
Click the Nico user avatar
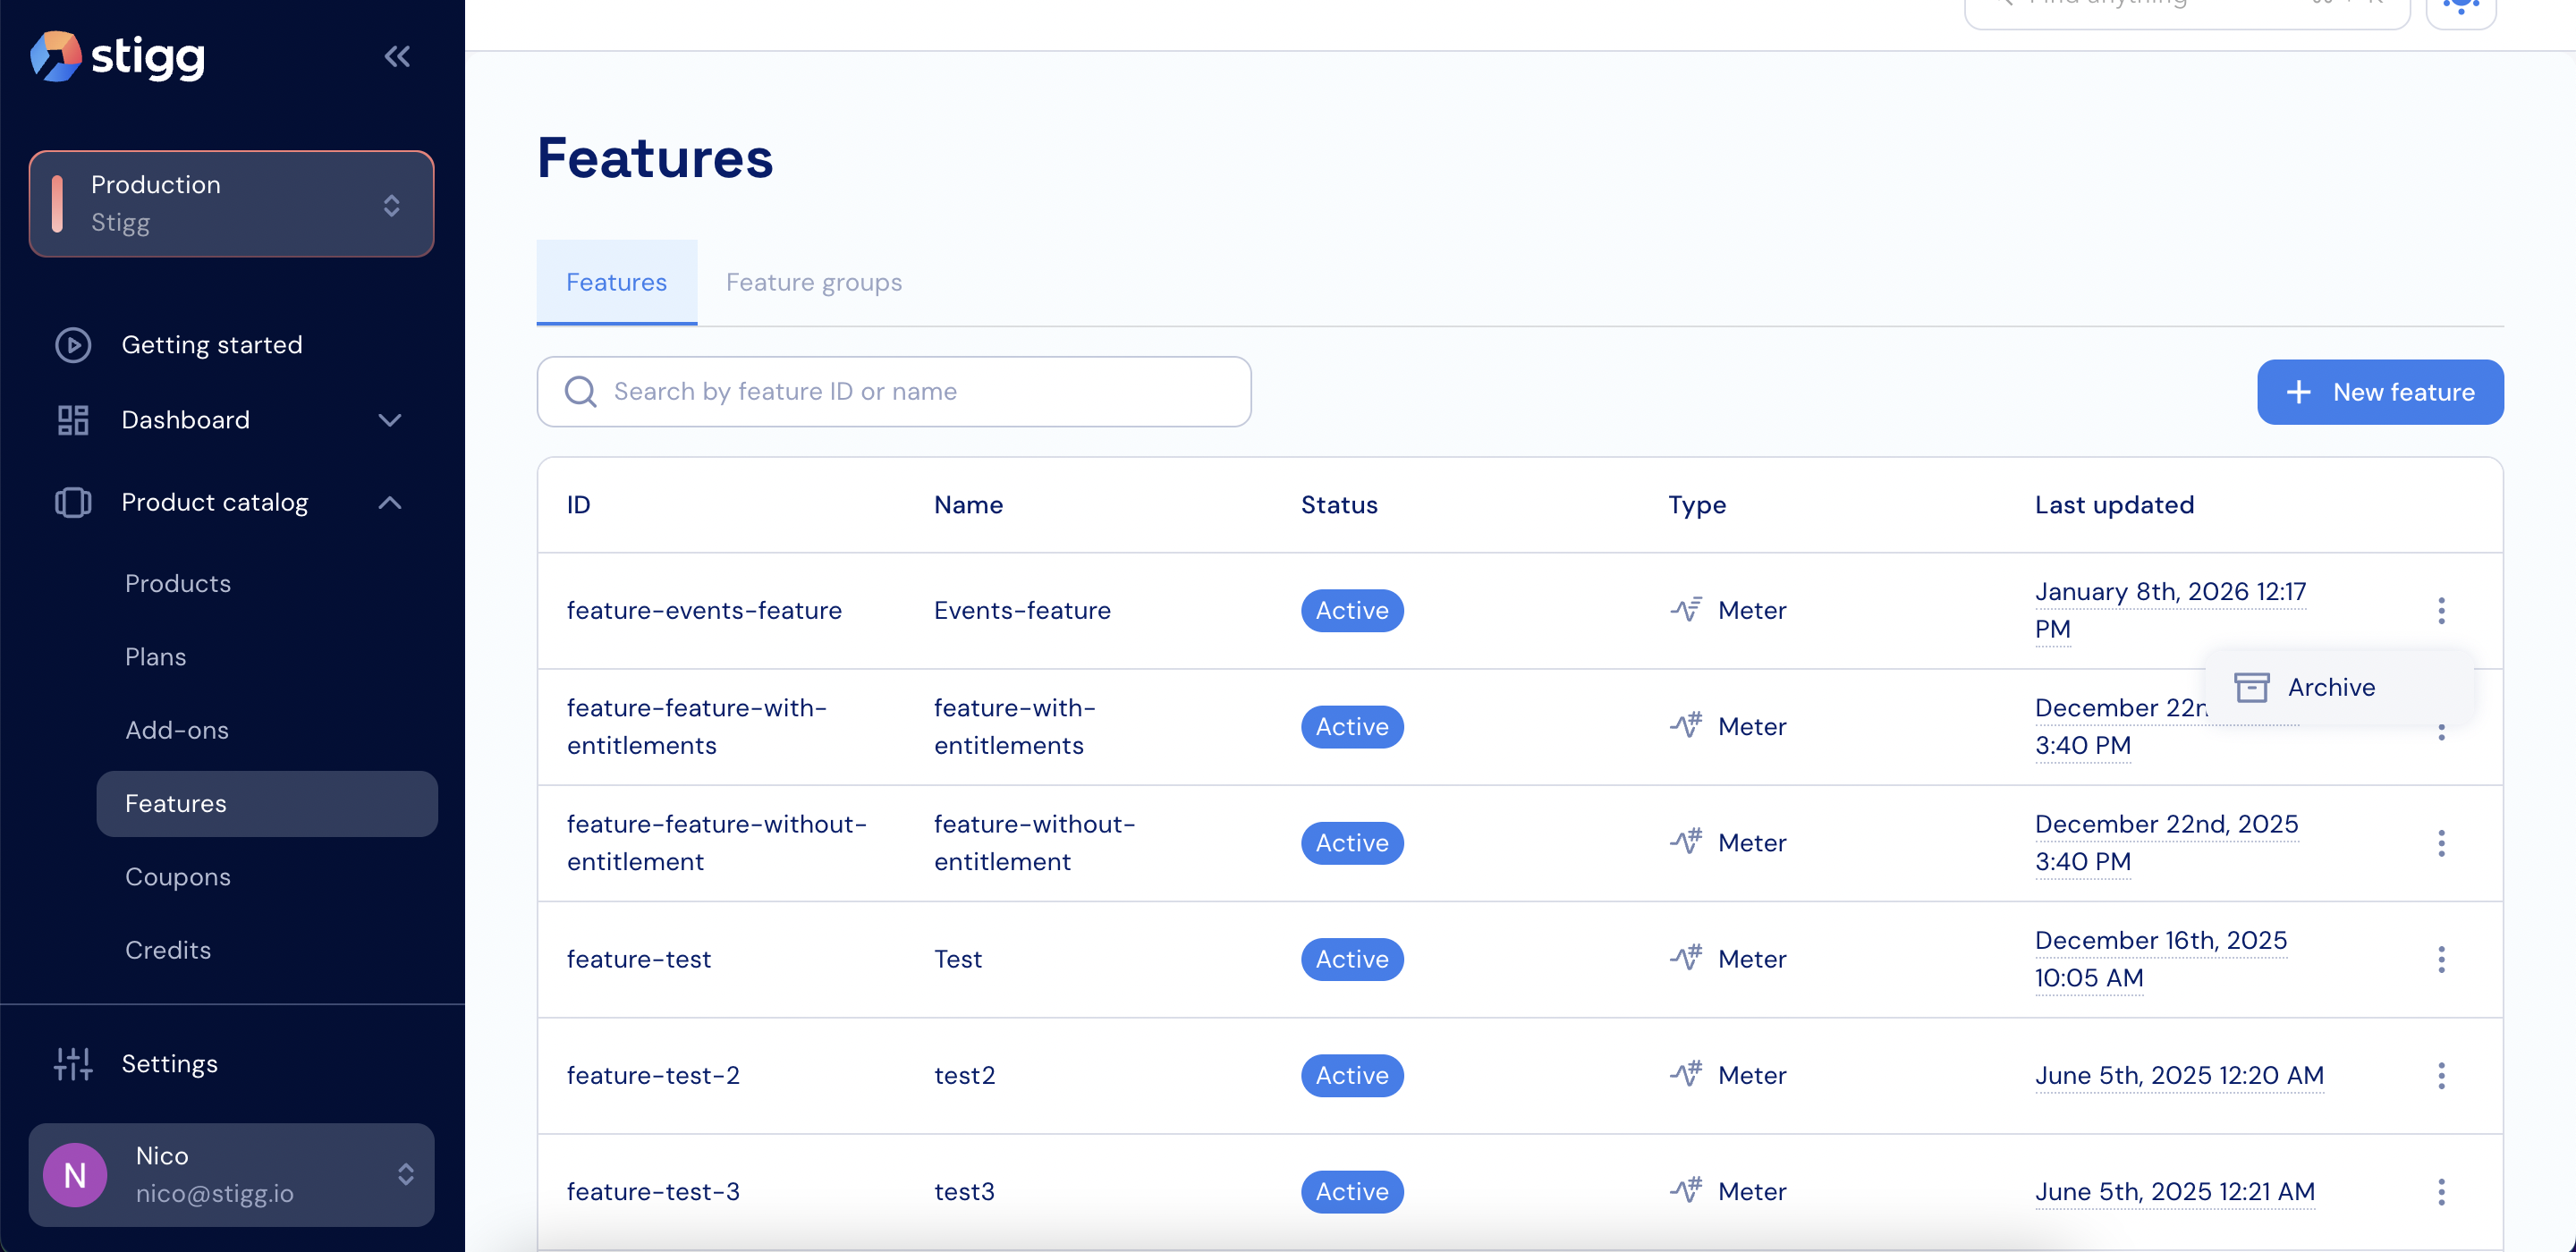75,1175
